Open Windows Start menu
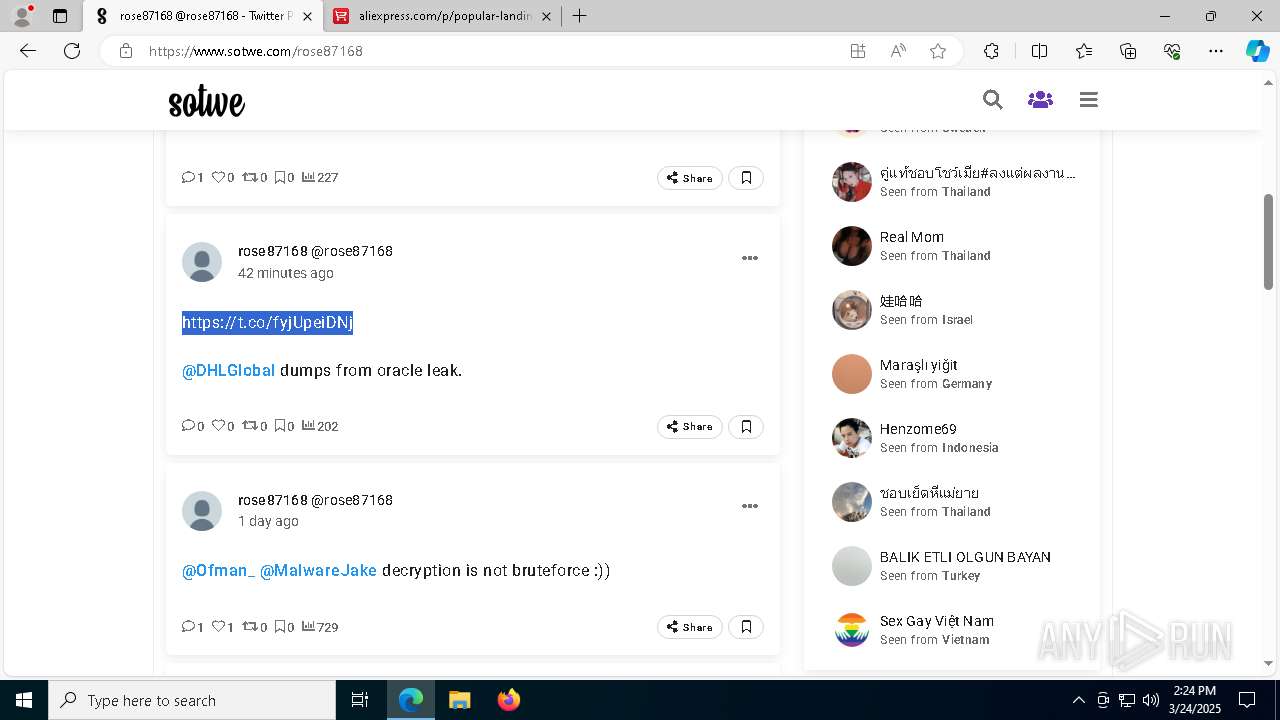The image size is (1280, 720). (24, 700)
